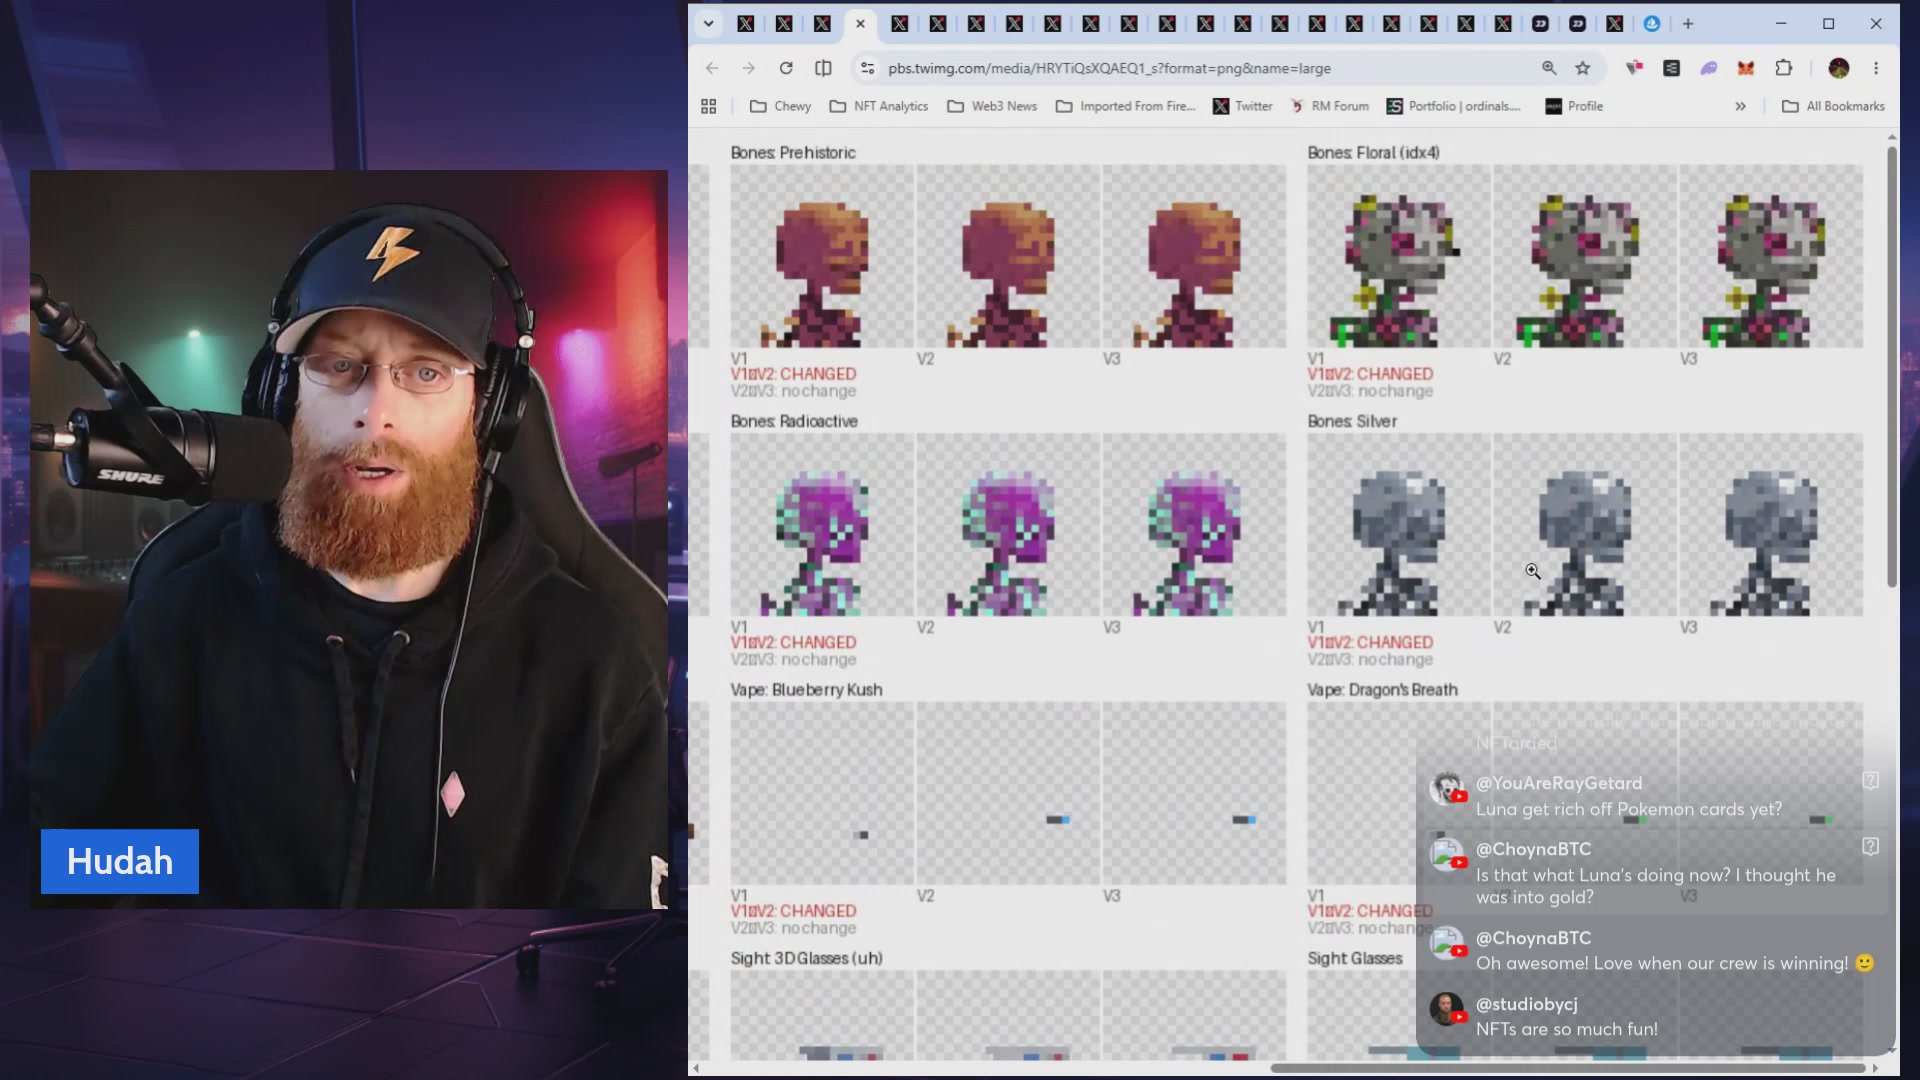Close the active image tab
Viewport: 1920px width, 1080px height.
(860, 24)
